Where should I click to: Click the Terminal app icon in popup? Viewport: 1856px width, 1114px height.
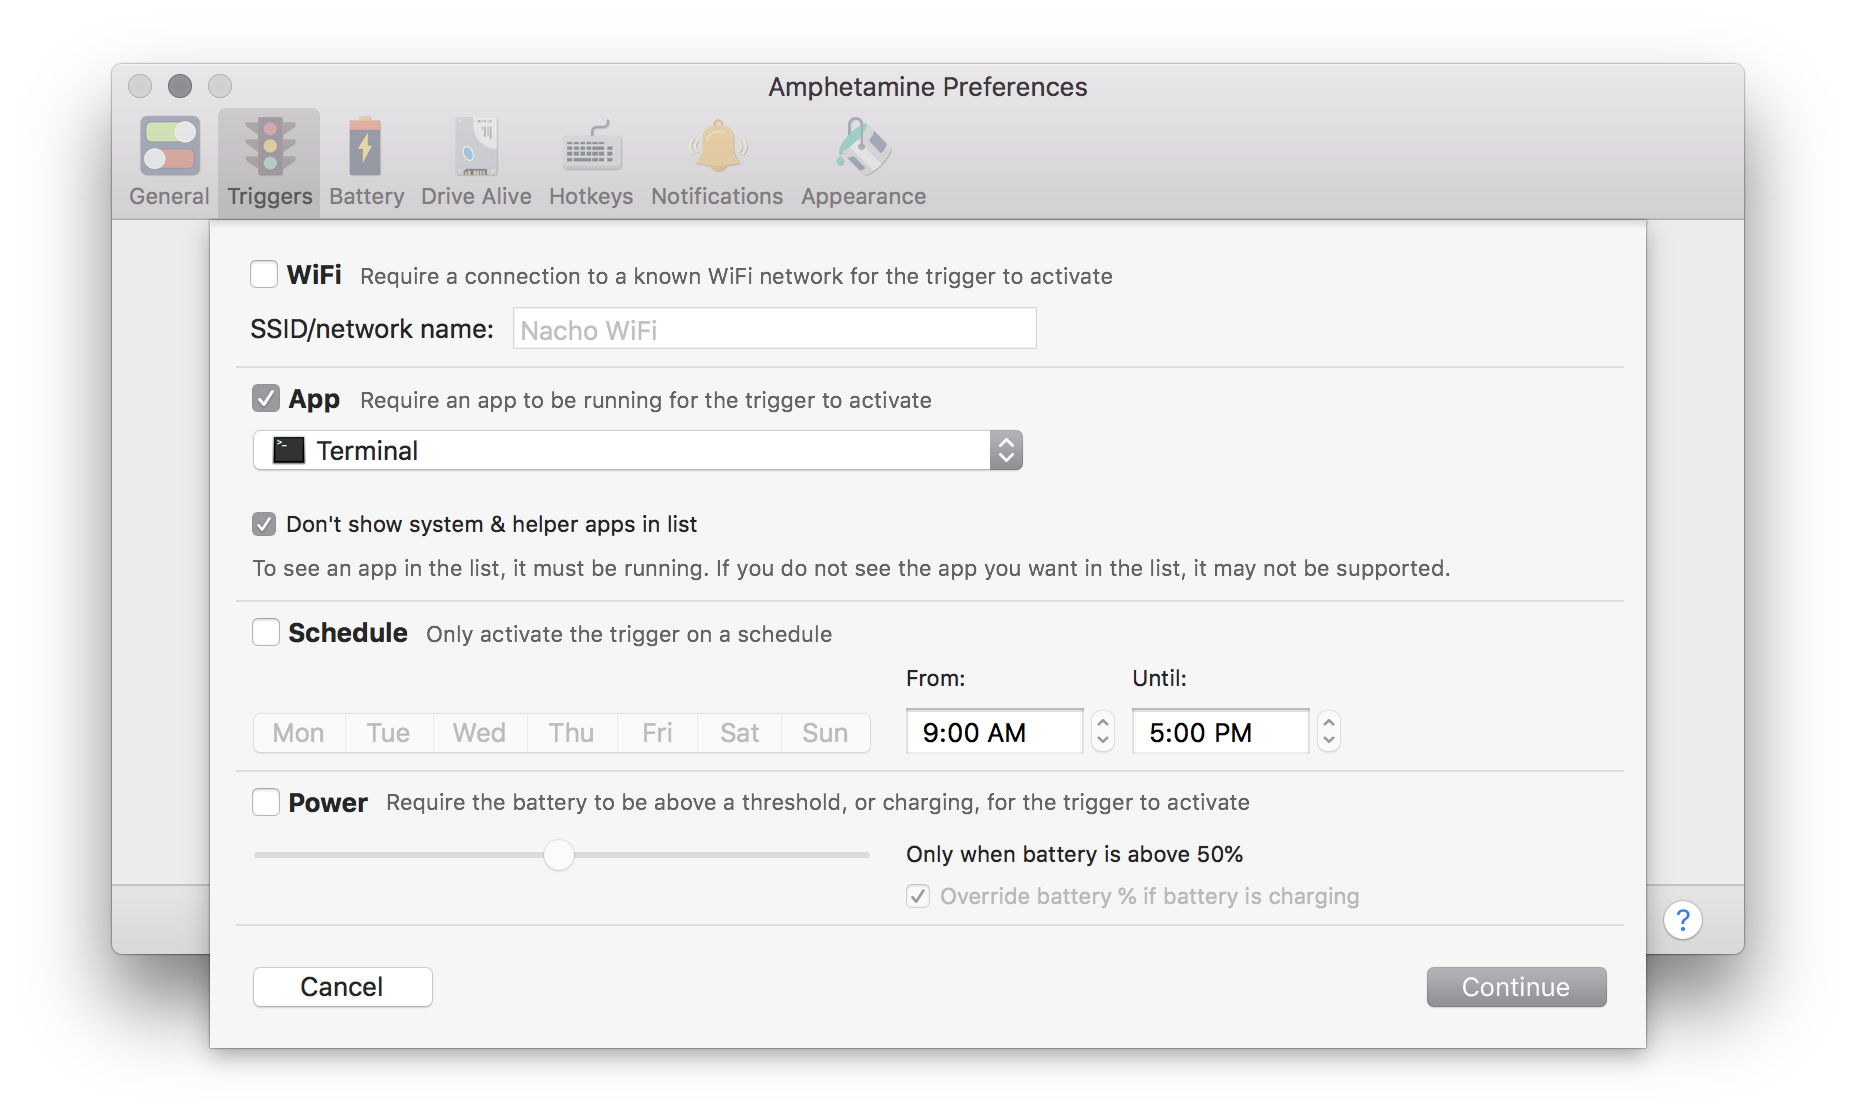289,450
